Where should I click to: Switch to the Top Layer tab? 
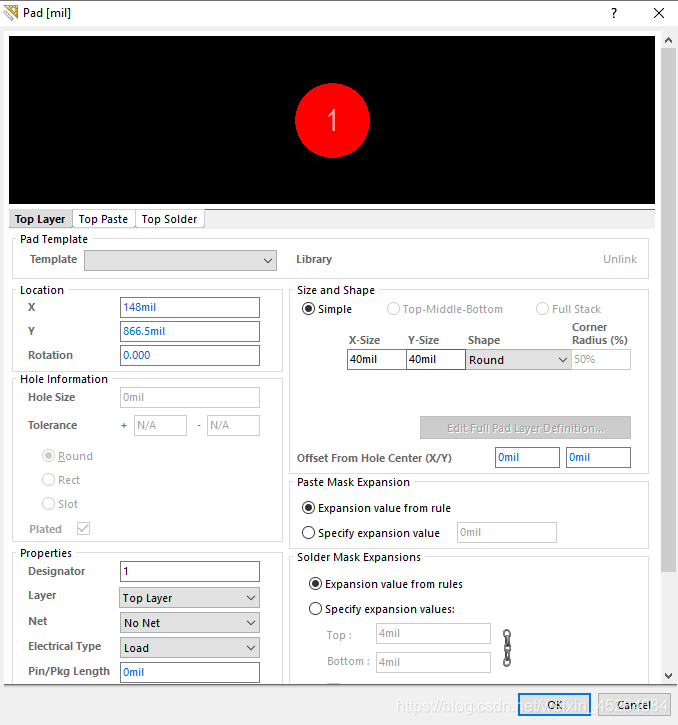tap(40, 219)
